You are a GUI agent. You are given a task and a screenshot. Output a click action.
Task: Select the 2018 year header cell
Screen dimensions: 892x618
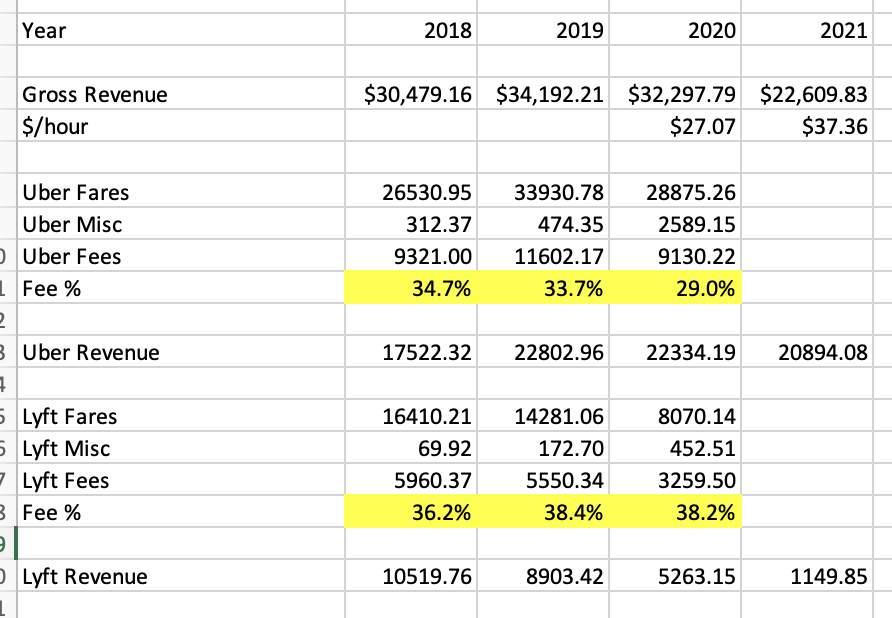click(411, 30)
